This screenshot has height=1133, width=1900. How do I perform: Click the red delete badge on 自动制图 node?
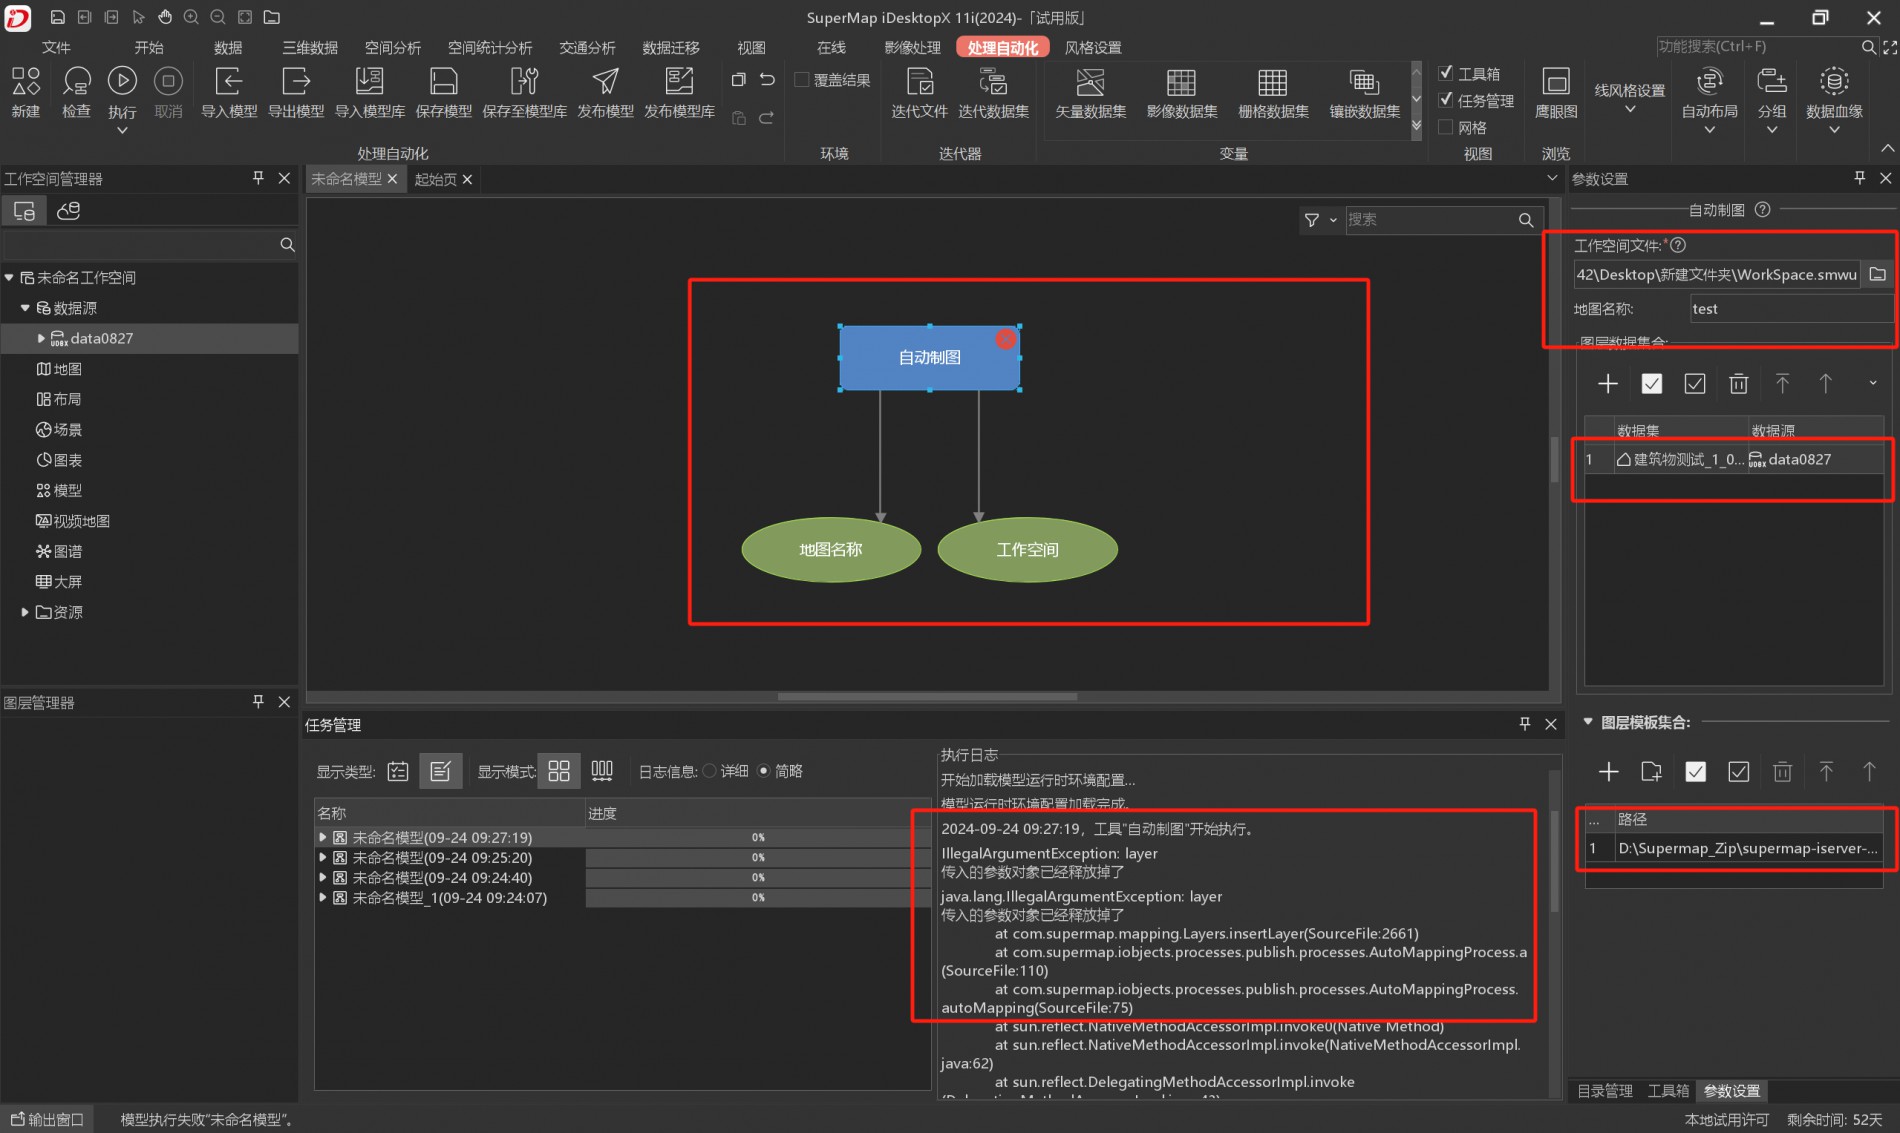pos(1006,339)
